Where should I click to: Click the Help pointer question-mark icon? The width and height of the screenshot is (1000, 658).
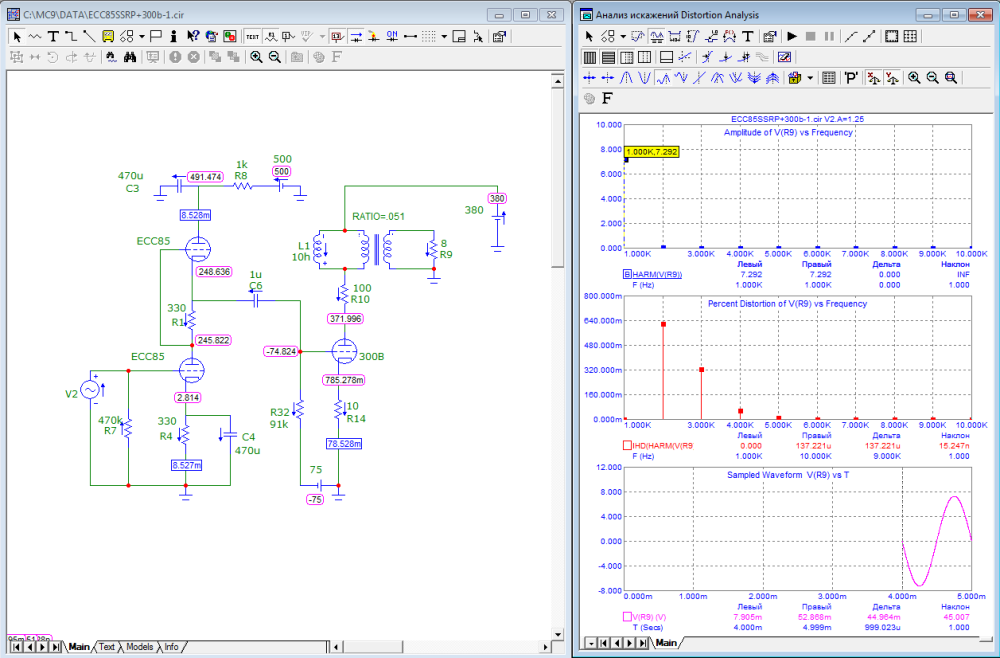pyautogui.click(x=192, y=35)
